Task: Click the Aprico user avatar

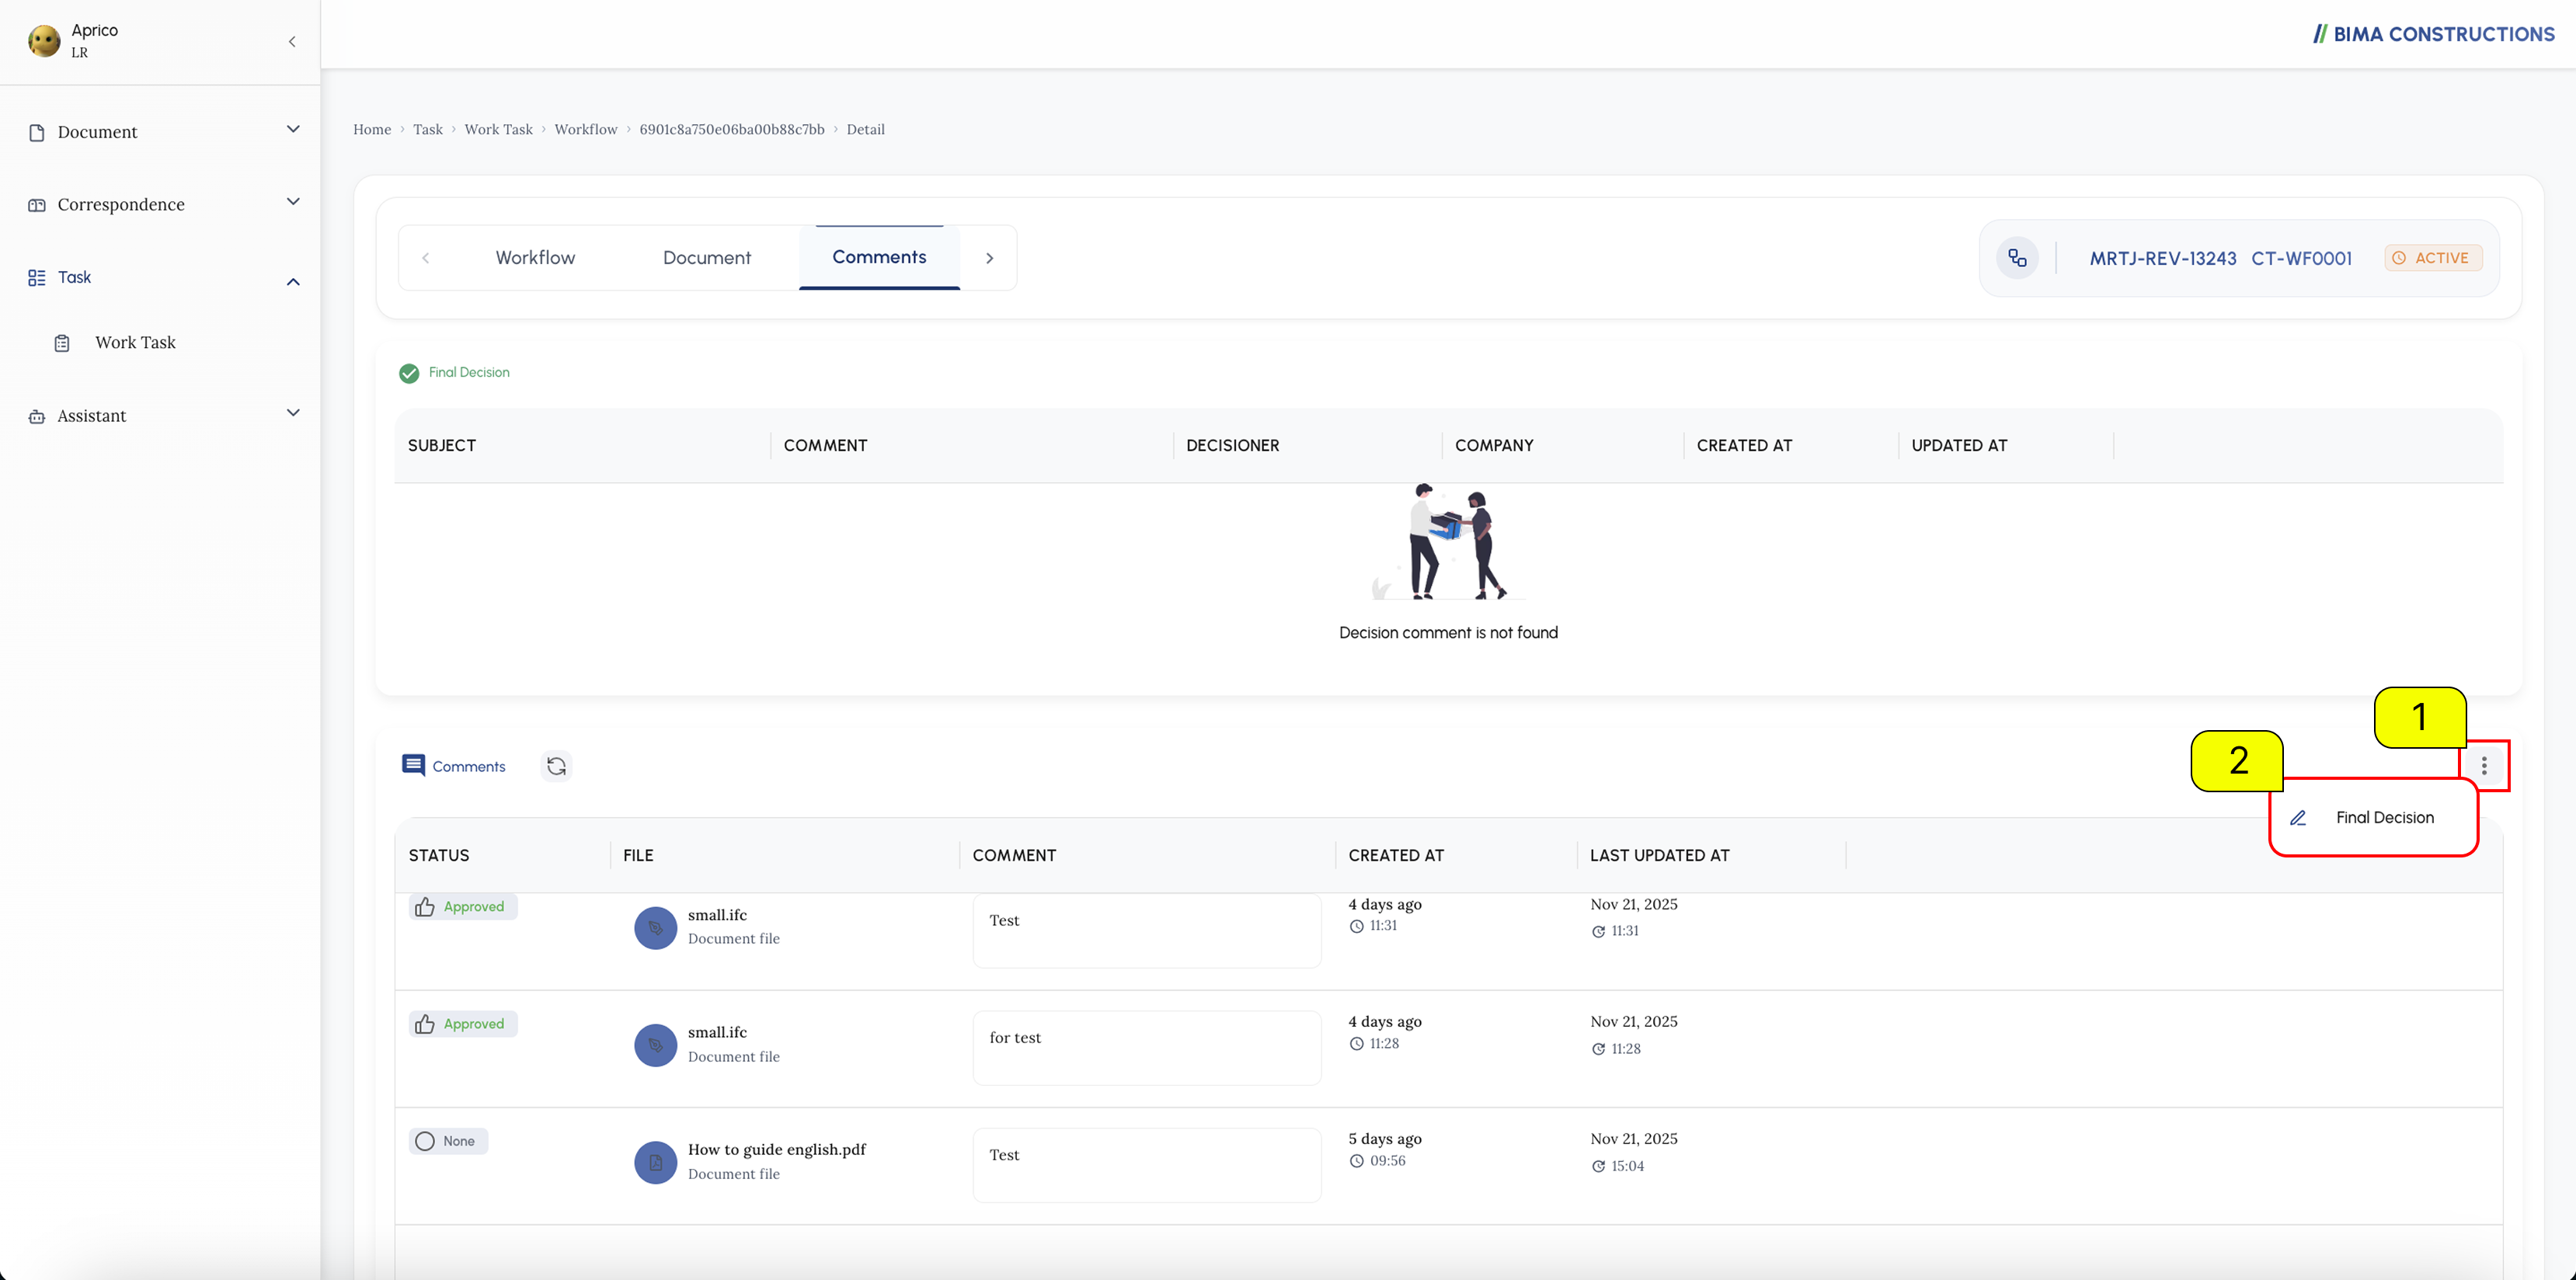Action: tap(44, 41)
